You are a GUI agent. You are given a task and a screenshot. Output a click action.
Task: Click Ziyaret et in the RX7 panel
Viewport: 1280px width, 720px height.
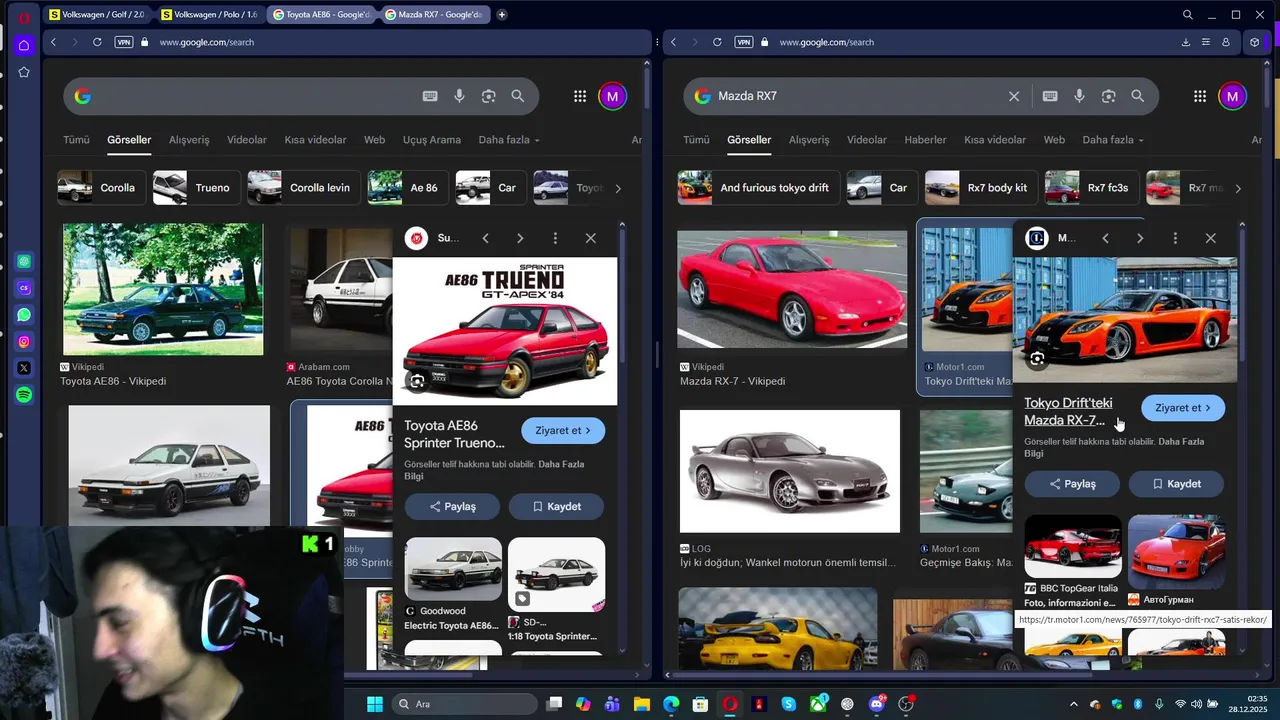pos(1183,408)
